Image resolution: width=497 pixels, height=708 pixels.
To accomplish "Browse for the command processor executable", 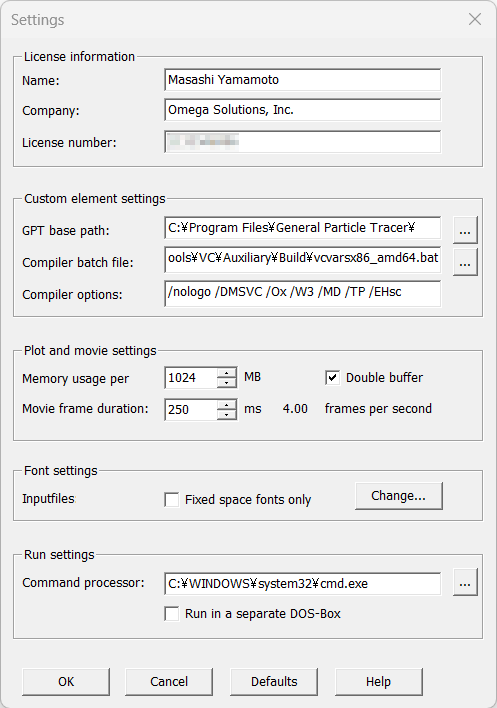I will tap(465, 582).
